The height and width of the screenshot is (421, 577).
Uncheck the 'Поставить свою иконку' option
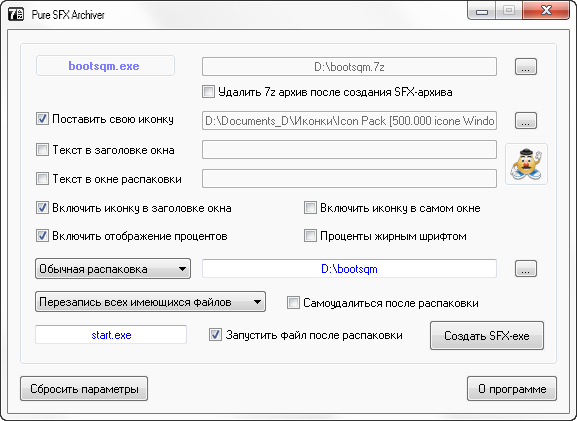pos(42,119)
